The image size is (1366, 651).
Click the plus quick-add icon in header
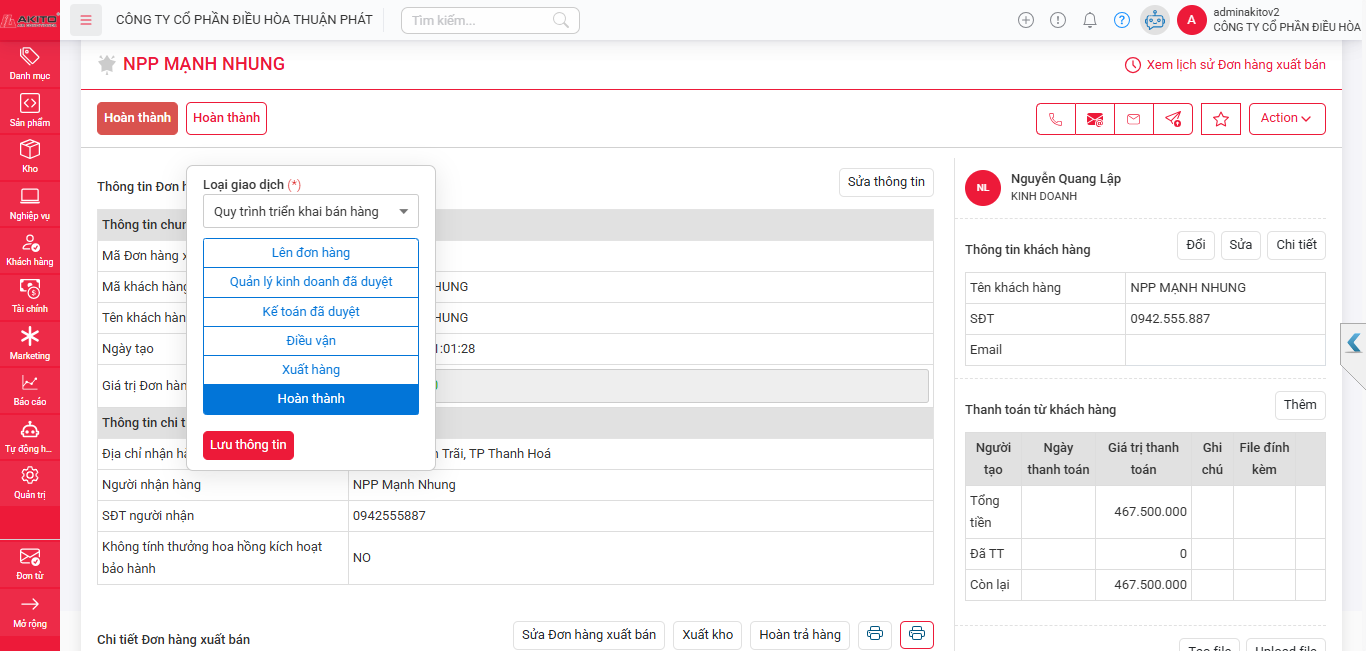tap(1025, 20)
